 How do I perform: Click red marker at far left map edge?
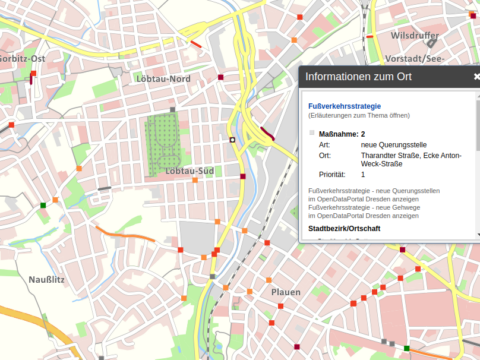click(x=11, y=125)
